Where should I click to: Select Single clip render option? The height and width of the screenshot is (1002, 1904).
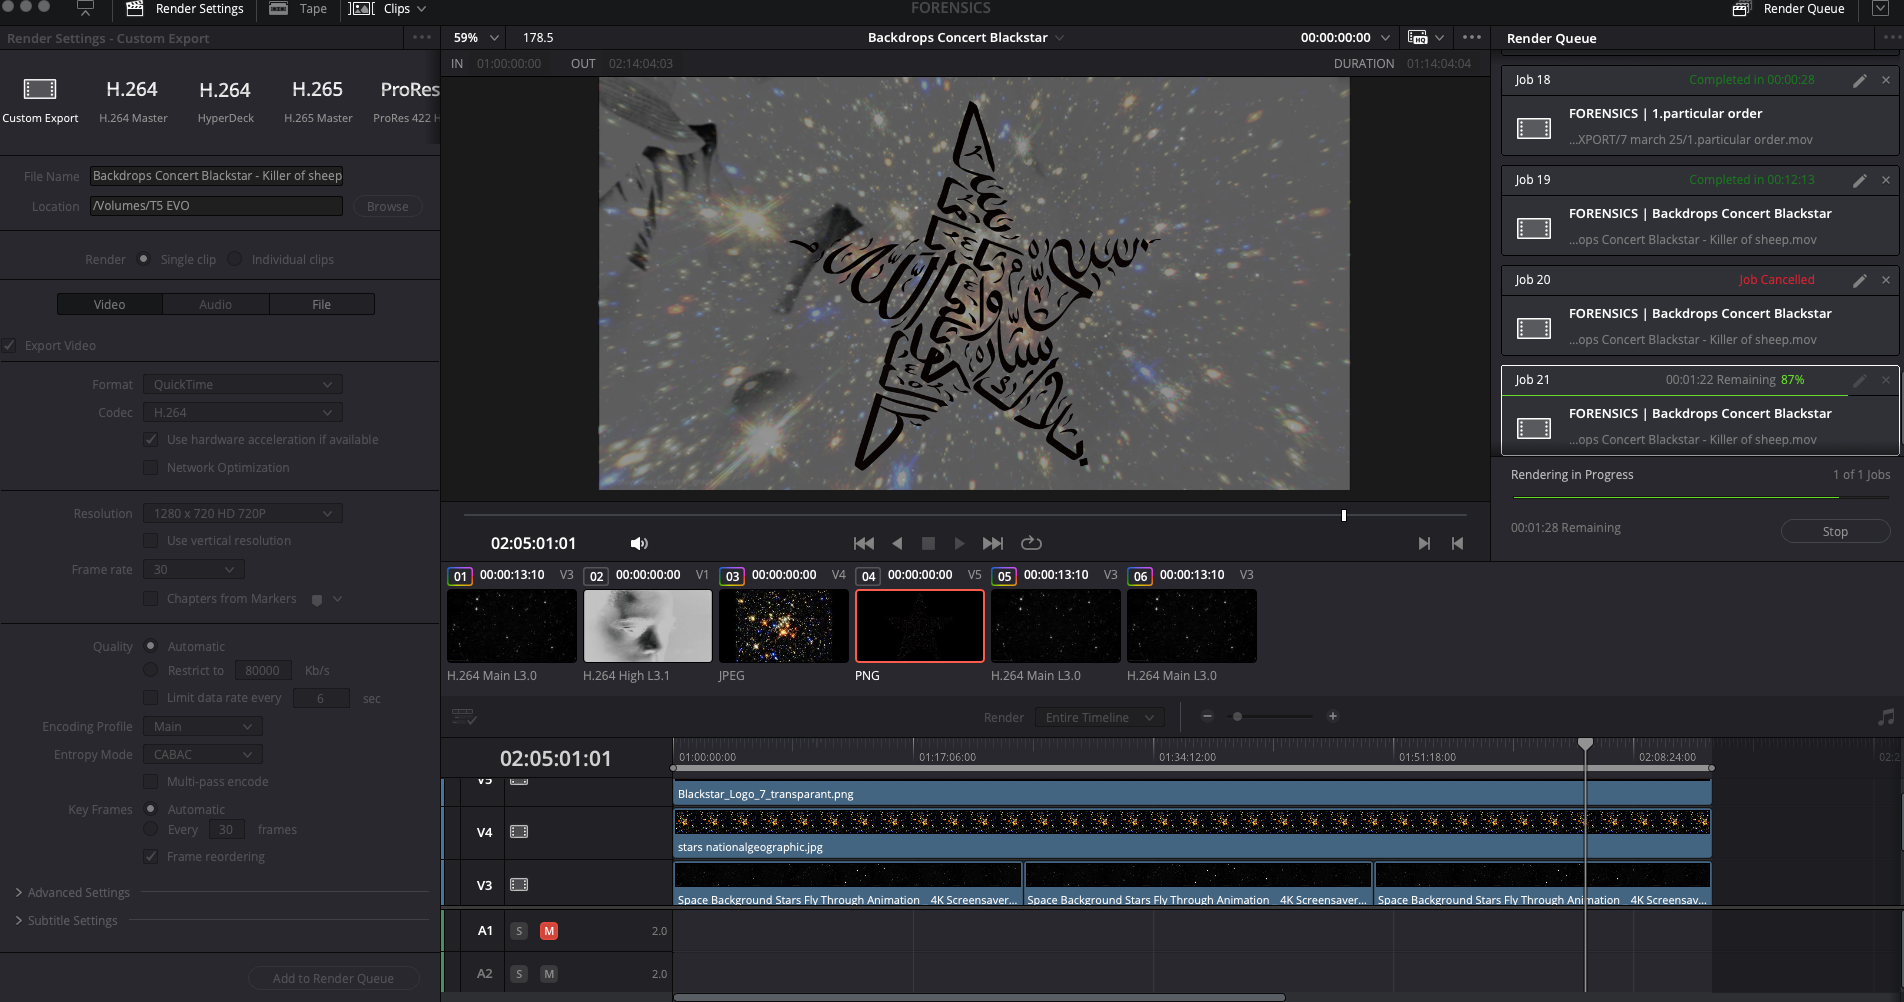click(144, 259)
